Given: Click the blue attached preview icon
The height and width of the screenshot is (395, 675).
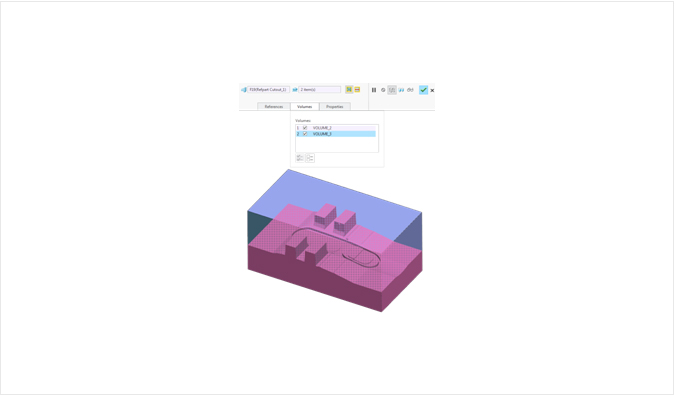Looking at the screenshot, I should [x=401, y=90].
